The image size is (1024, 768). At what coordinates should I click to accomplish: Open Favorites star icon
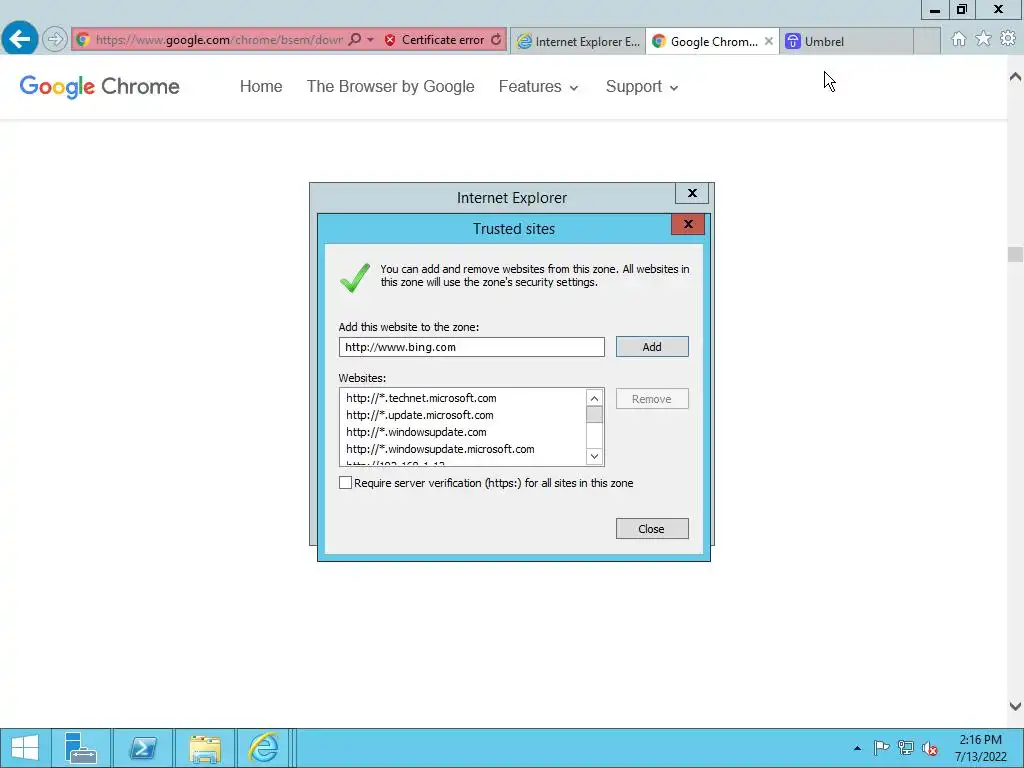point(984,39)
